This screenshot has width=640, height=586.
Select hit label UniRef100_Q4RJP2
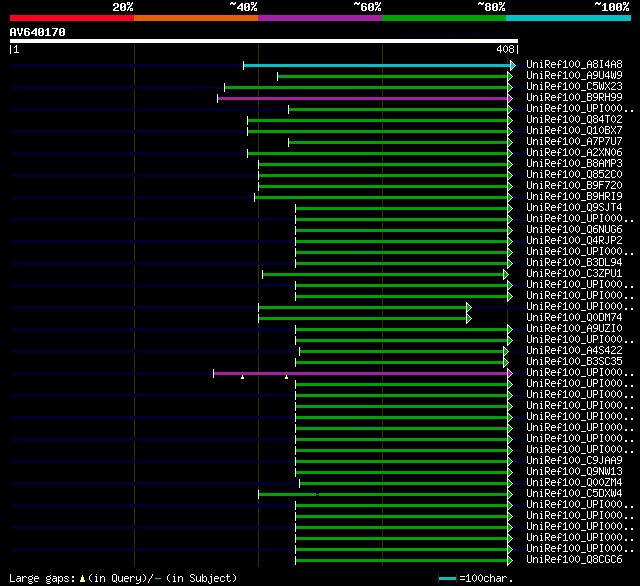[x=574, y=241]
